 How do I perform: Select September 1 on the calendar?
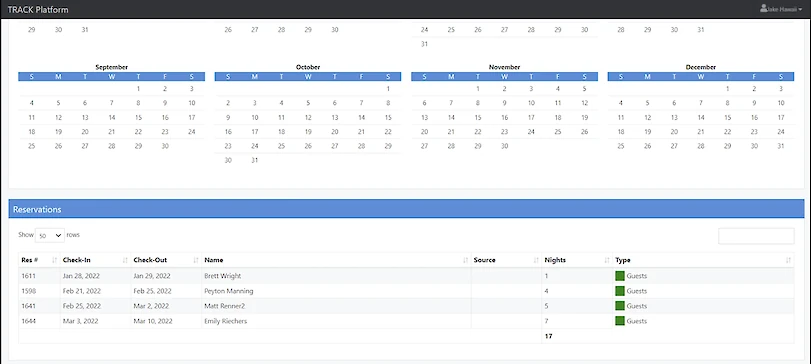(x=138, y=88)
